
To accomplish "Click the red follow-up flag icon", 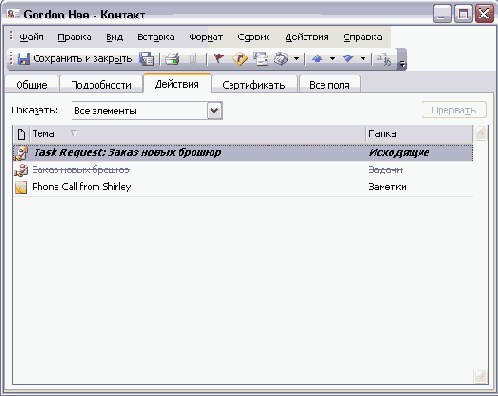I will pos(219,59).
